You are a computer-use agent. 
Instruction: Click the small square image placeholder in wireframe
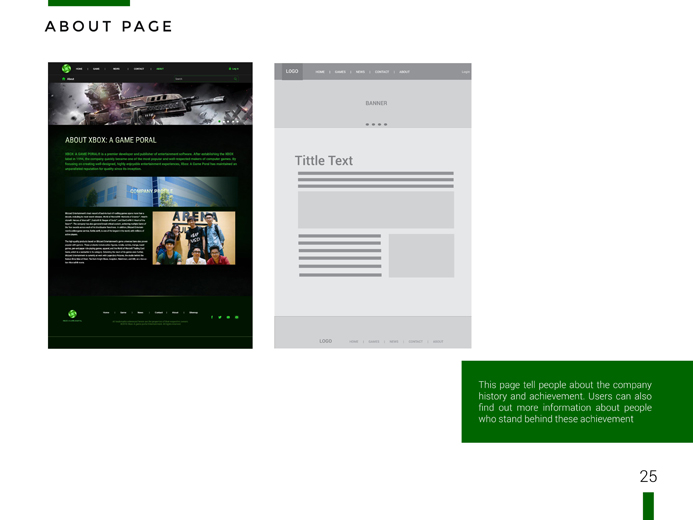point(421,256)
